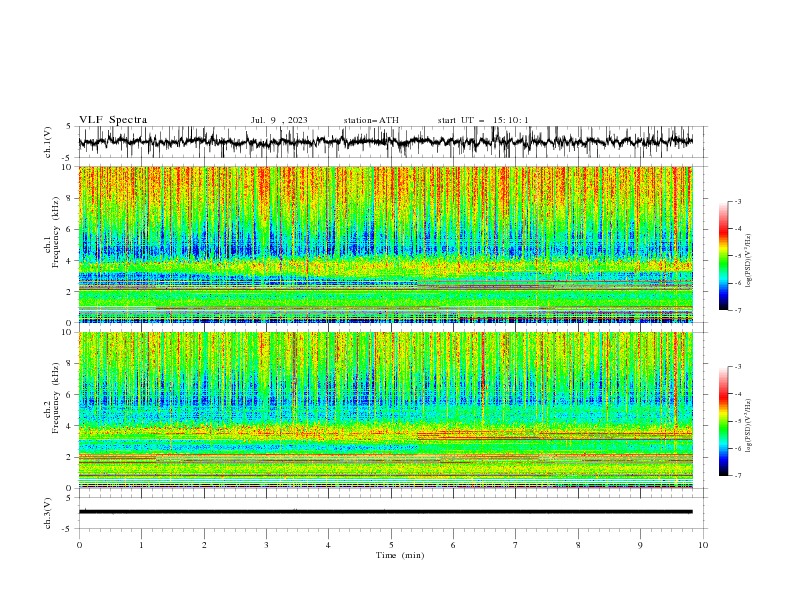Click the 'ch.1(V)' waveform axis label
Viewport: 792px width, 612px height.
tap(48, 142)
